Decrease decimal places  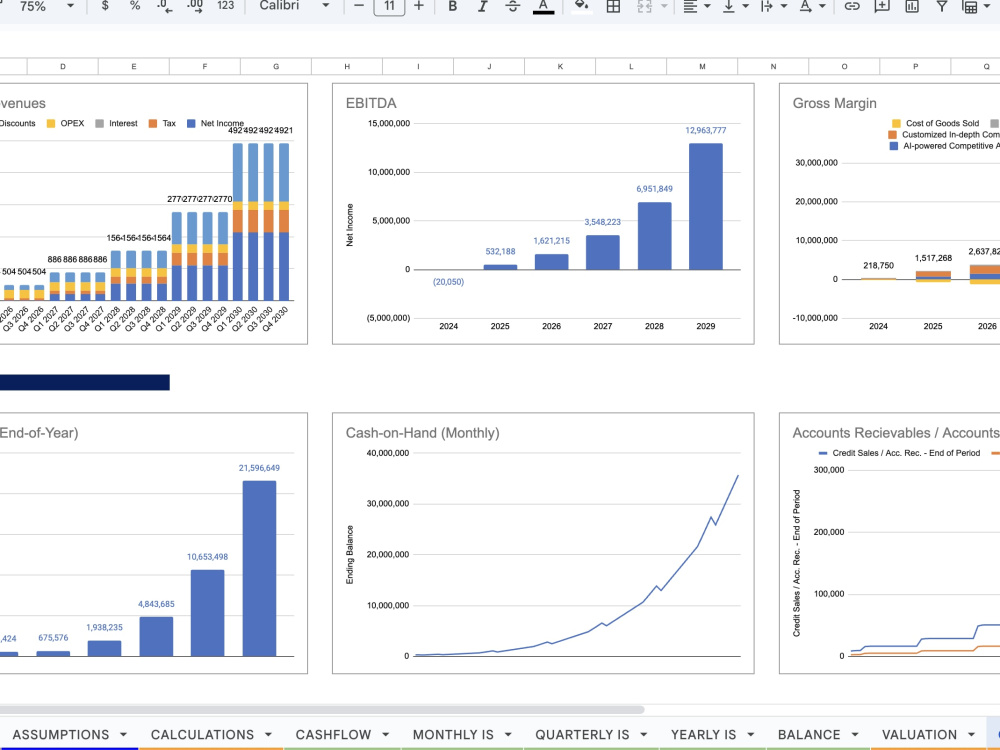click(x=165, y=6)
